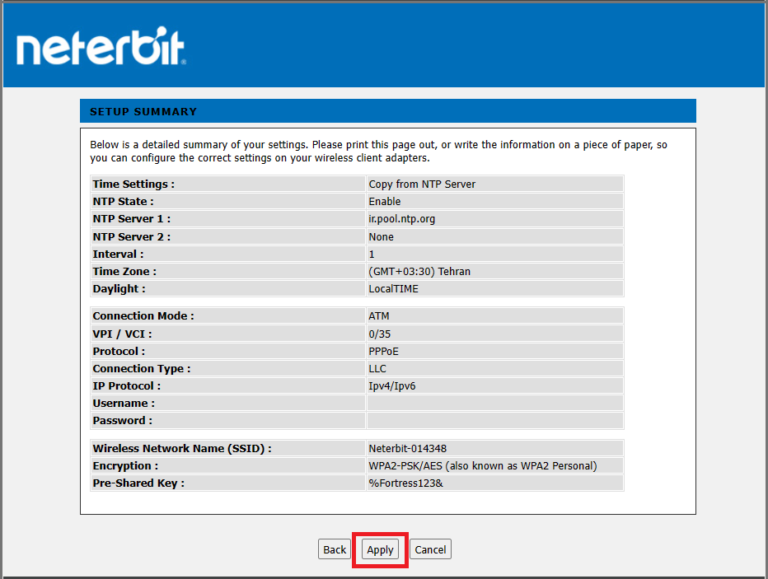Select the PPPoE protocol value
Screen dimensions: 768x579
(383, 352)
